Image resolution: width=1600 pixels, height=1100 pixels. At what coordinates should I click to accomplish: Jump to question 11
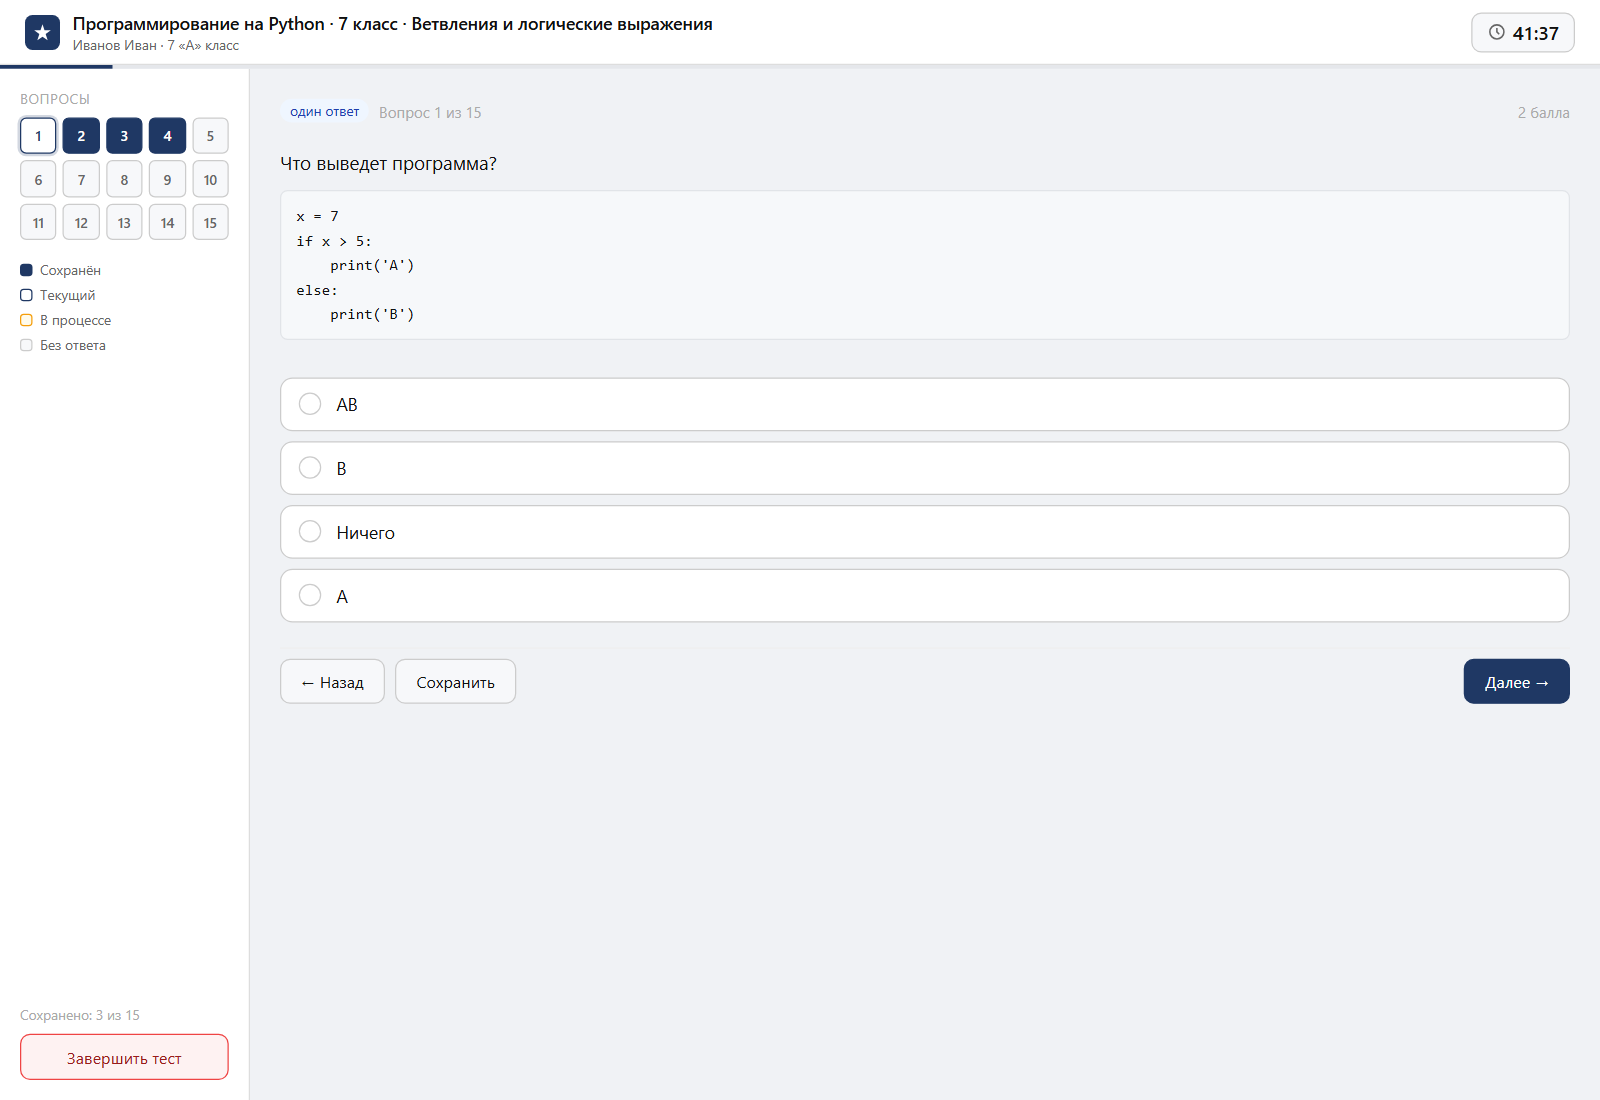[38, 223]
